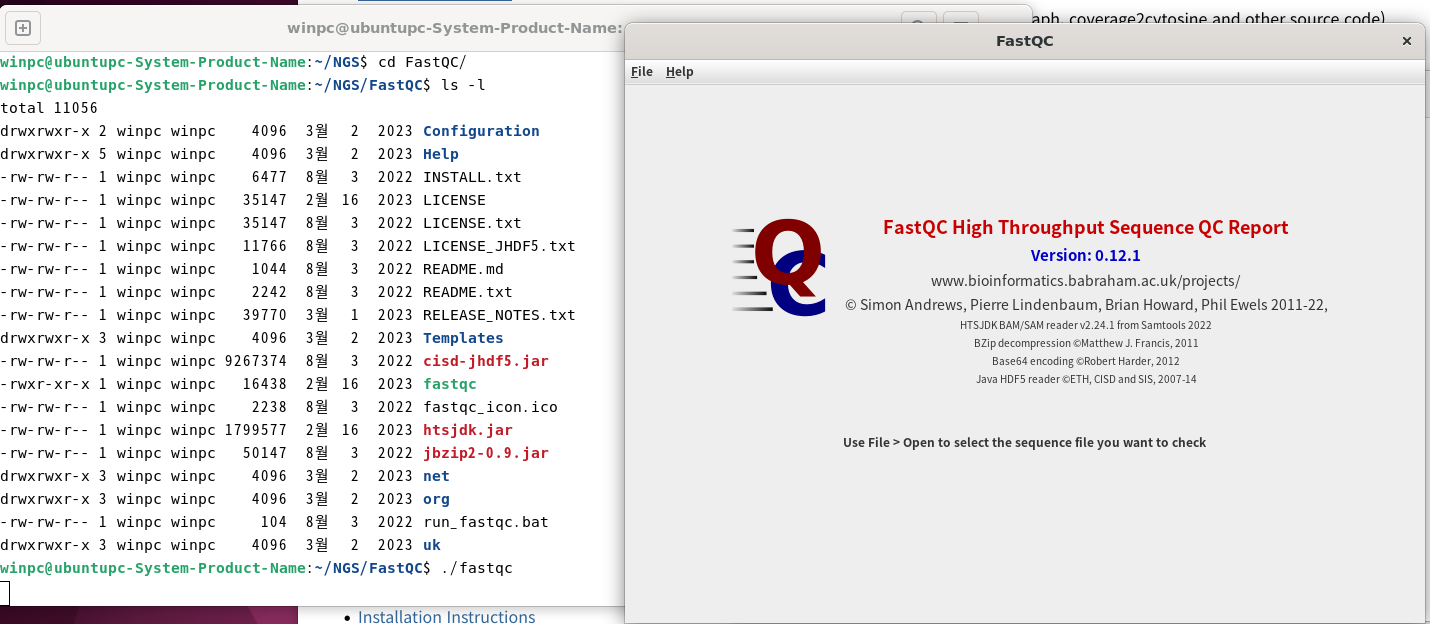
Task: Click the 'Version: 0.12.1' text
Action: click(x=1086, y=255)
